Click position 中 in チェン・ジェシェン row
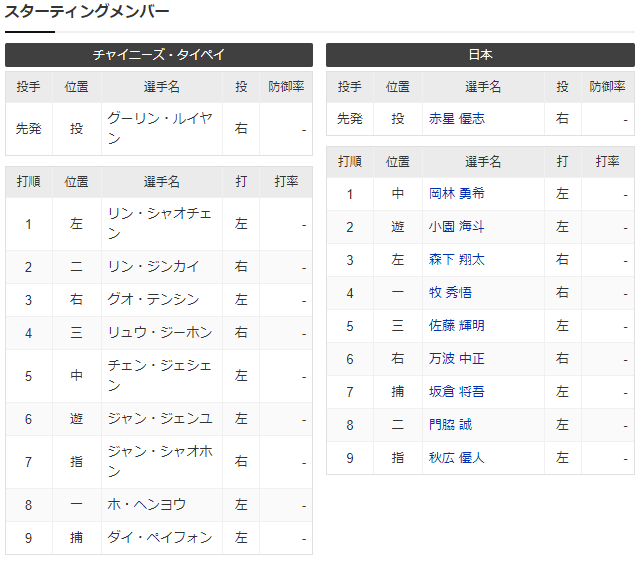 [76, 376]
